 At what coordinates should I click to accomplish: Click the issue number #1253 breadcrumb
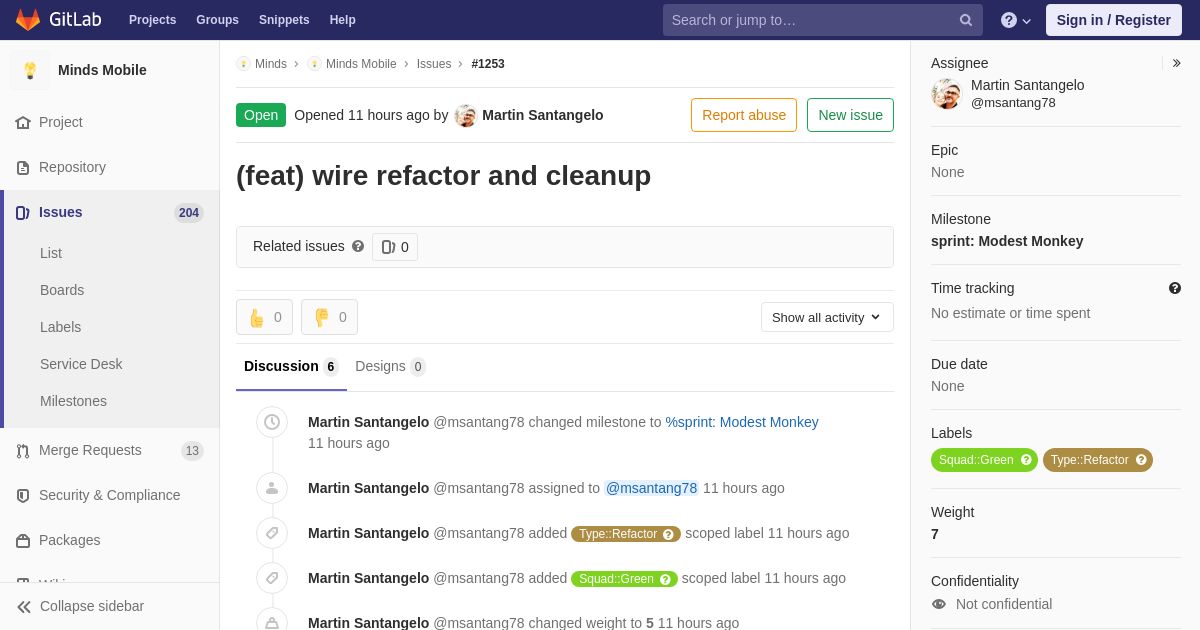[488, 64]
